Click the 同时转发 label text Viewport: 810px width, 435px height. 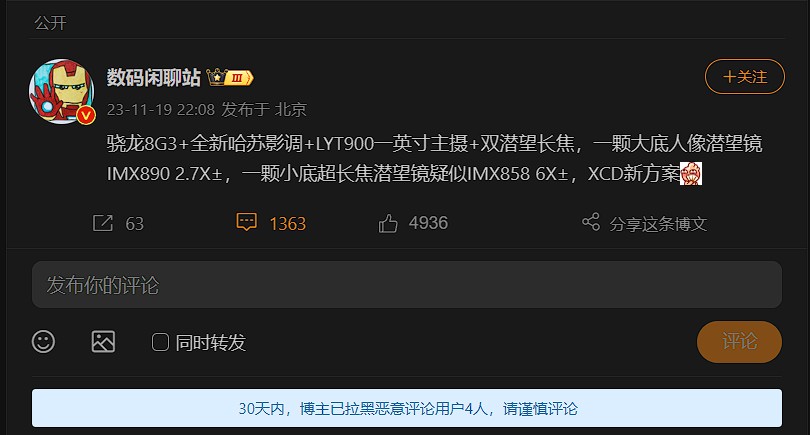[210, 343]
